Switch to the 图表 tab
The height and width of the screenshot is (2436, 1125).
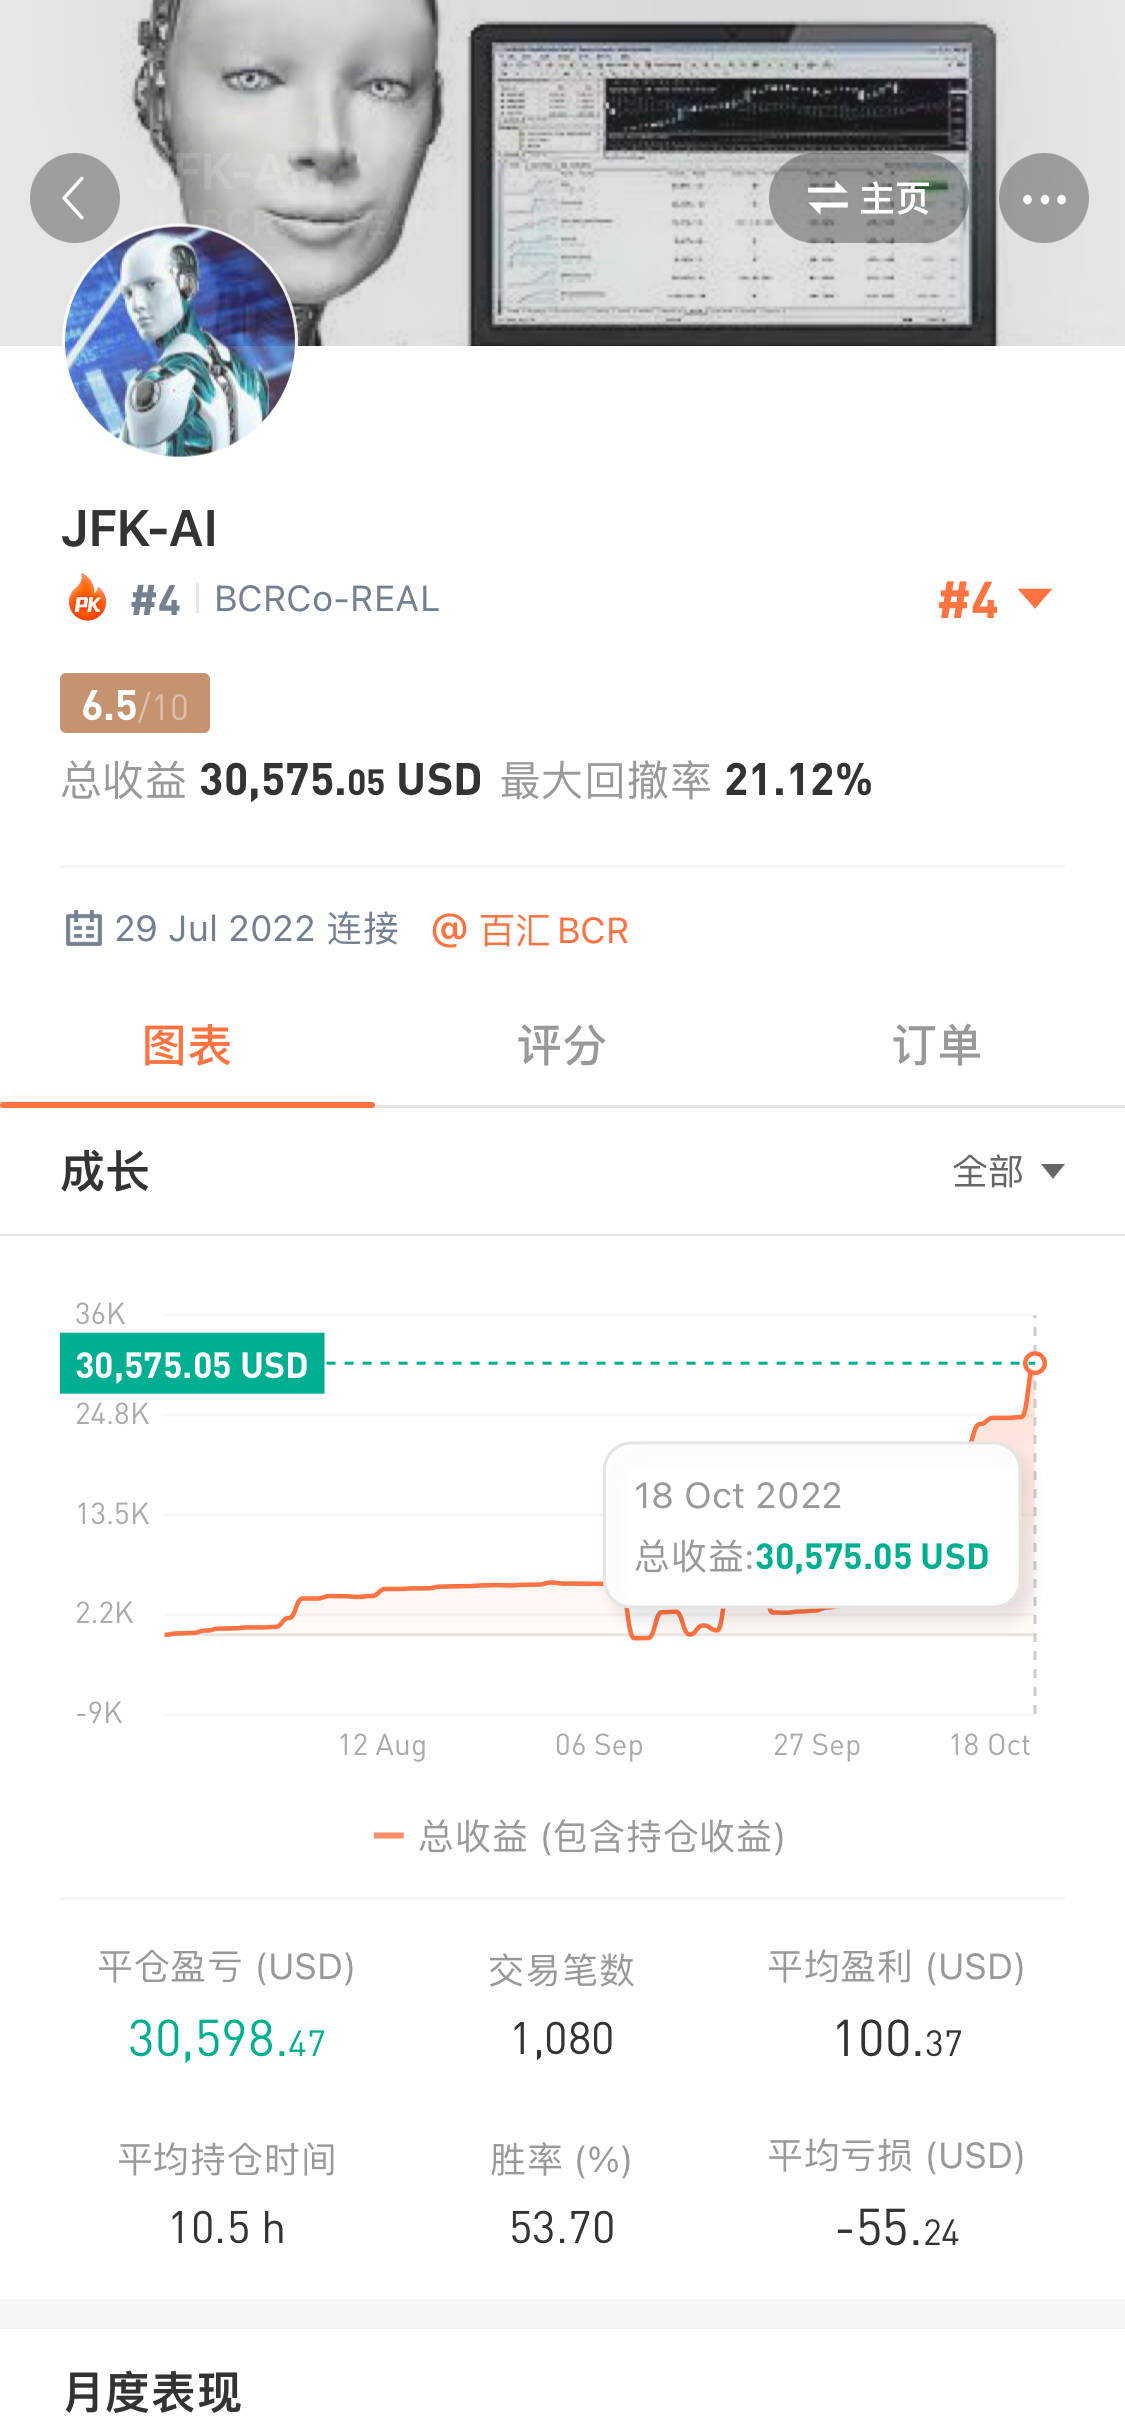187,1046
